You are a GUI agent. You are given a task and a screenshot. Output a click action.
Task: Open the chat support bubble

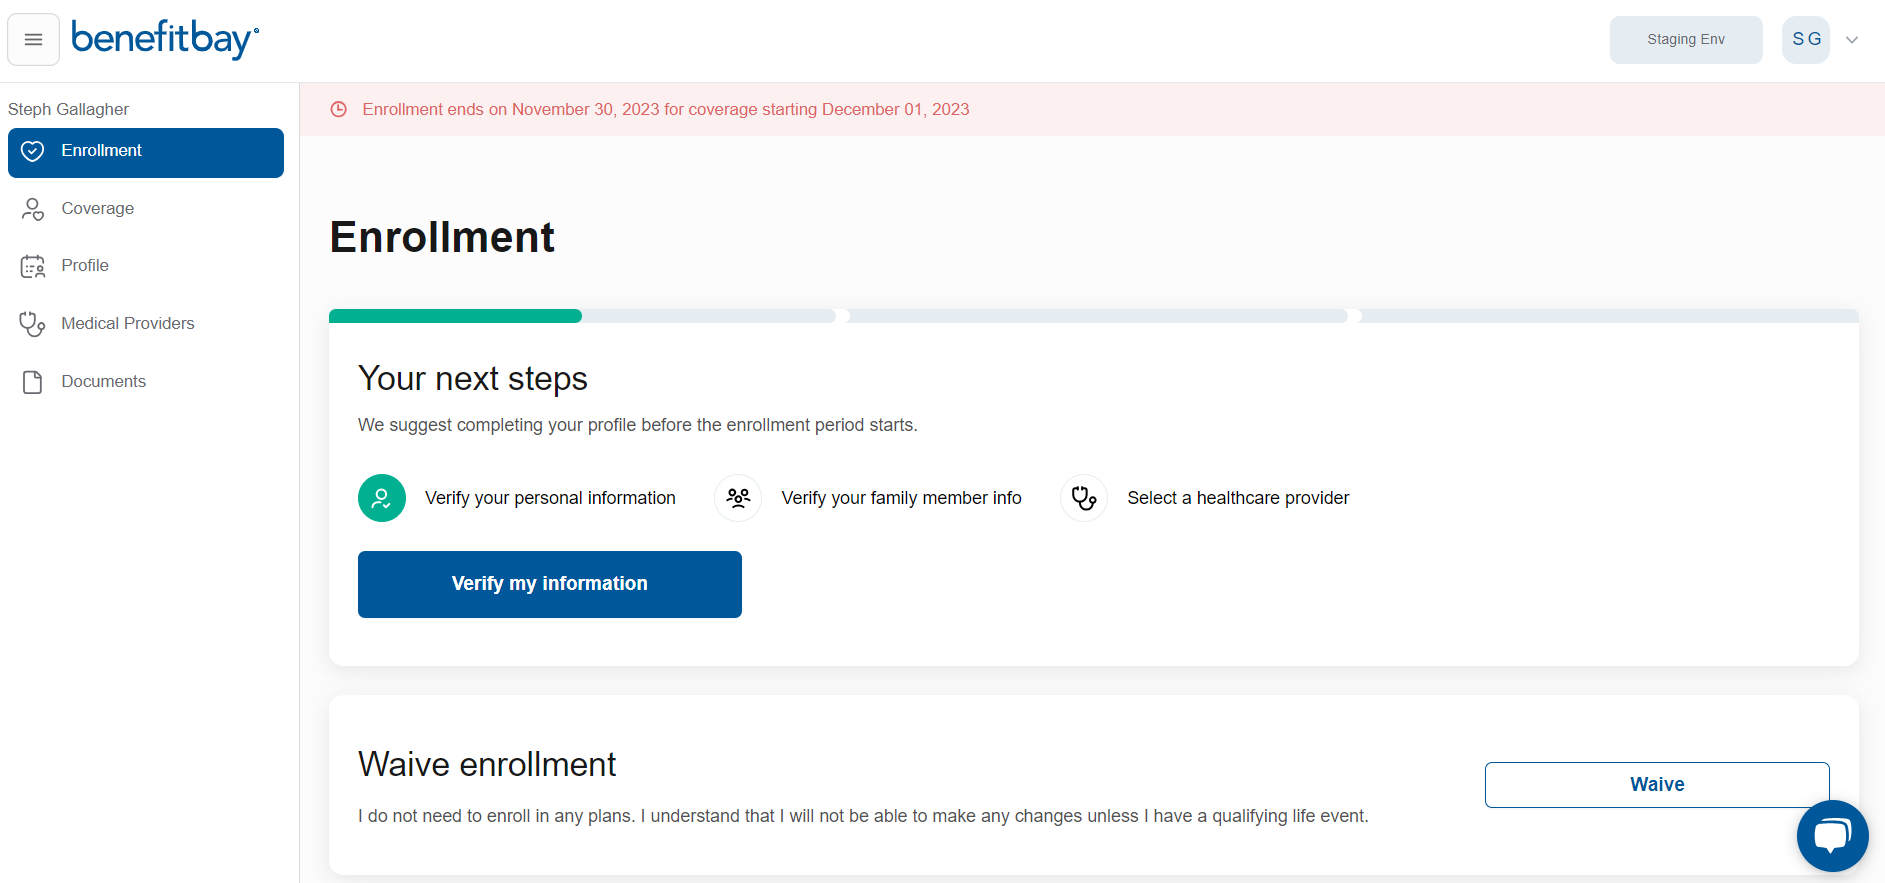pyautogui.click(x=1832, y=835)
